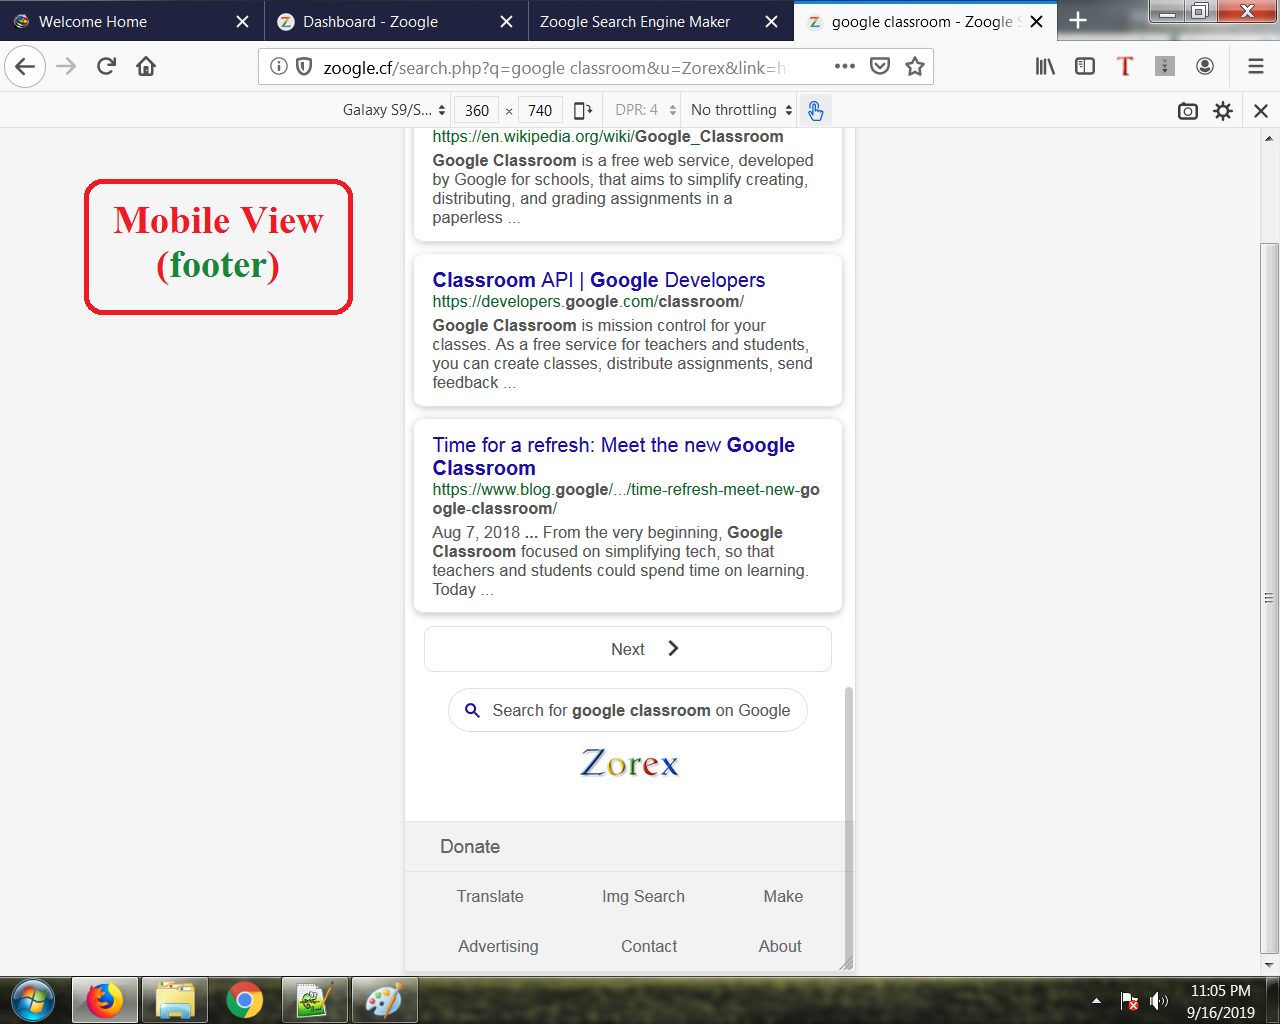Open a new browser tab
1280x1024 pixels.
pos(1078,21)
